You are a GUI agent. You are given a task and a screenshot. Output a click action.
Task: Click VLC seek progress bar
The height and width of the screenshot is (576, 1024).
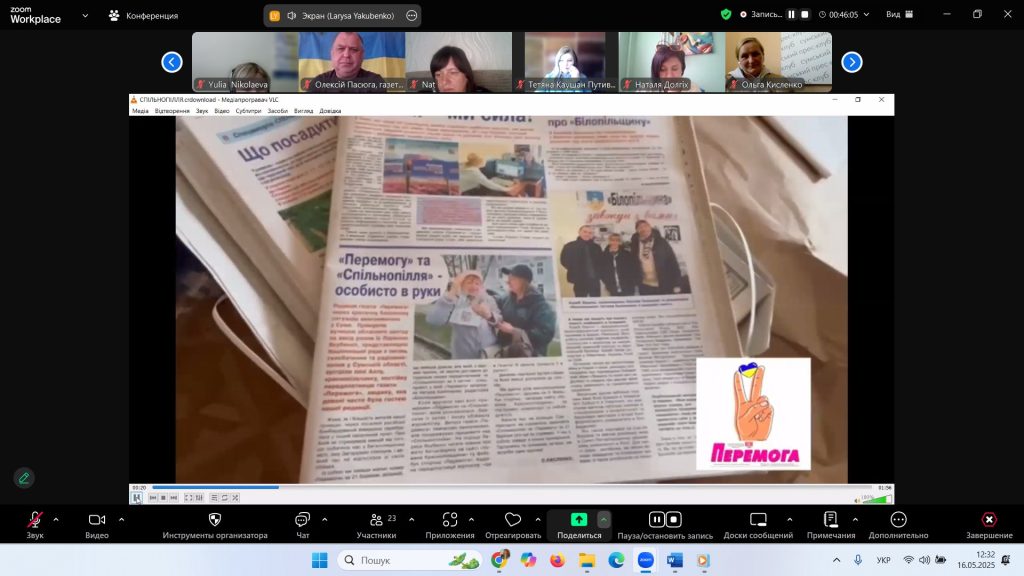coord(512,487)
